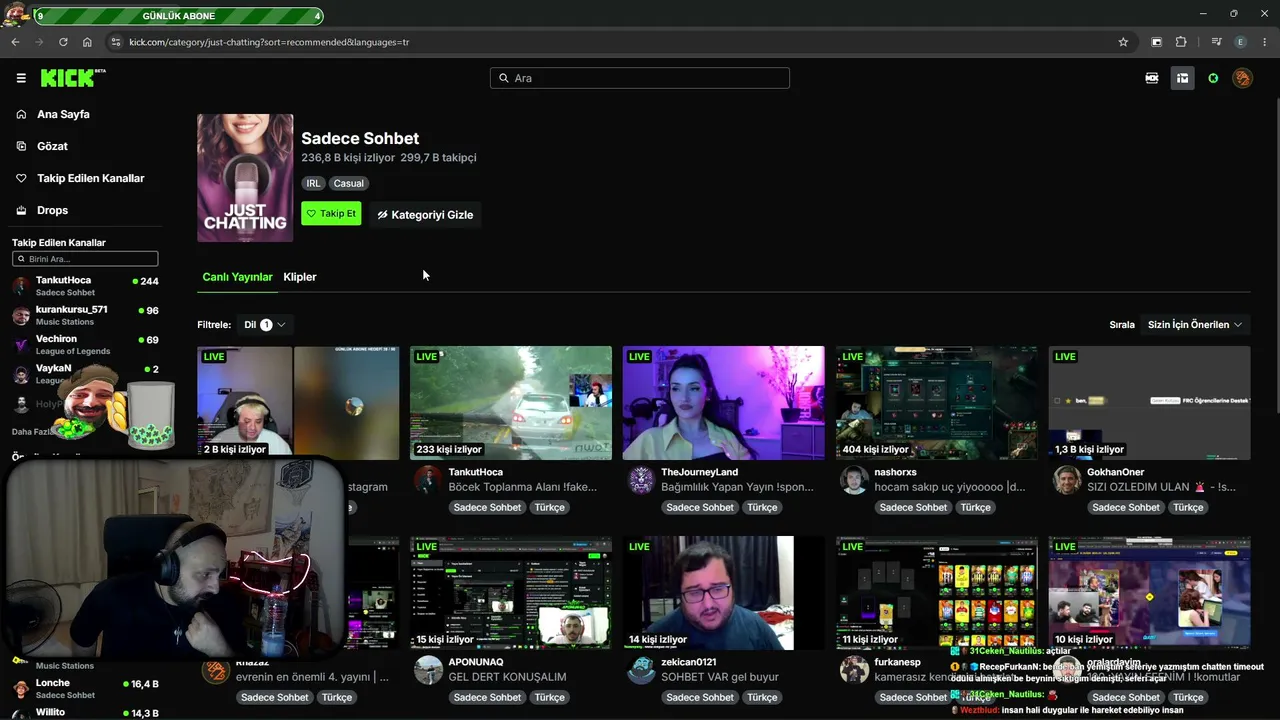Click TheJourneyLand channel avatar
Screen dimensions: 1280x720
(641, 480)
